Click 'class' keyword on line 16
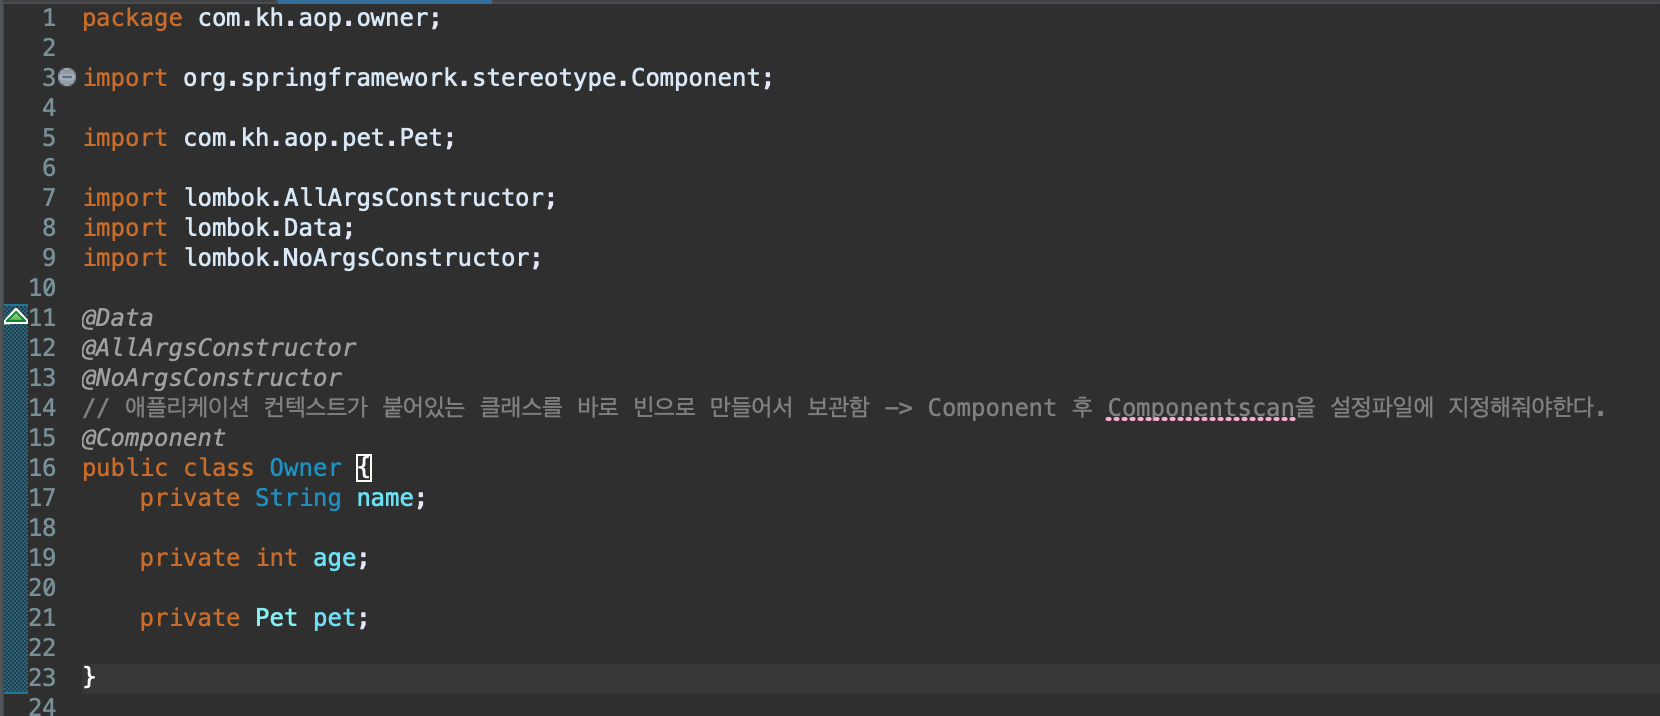 point(219,468)
